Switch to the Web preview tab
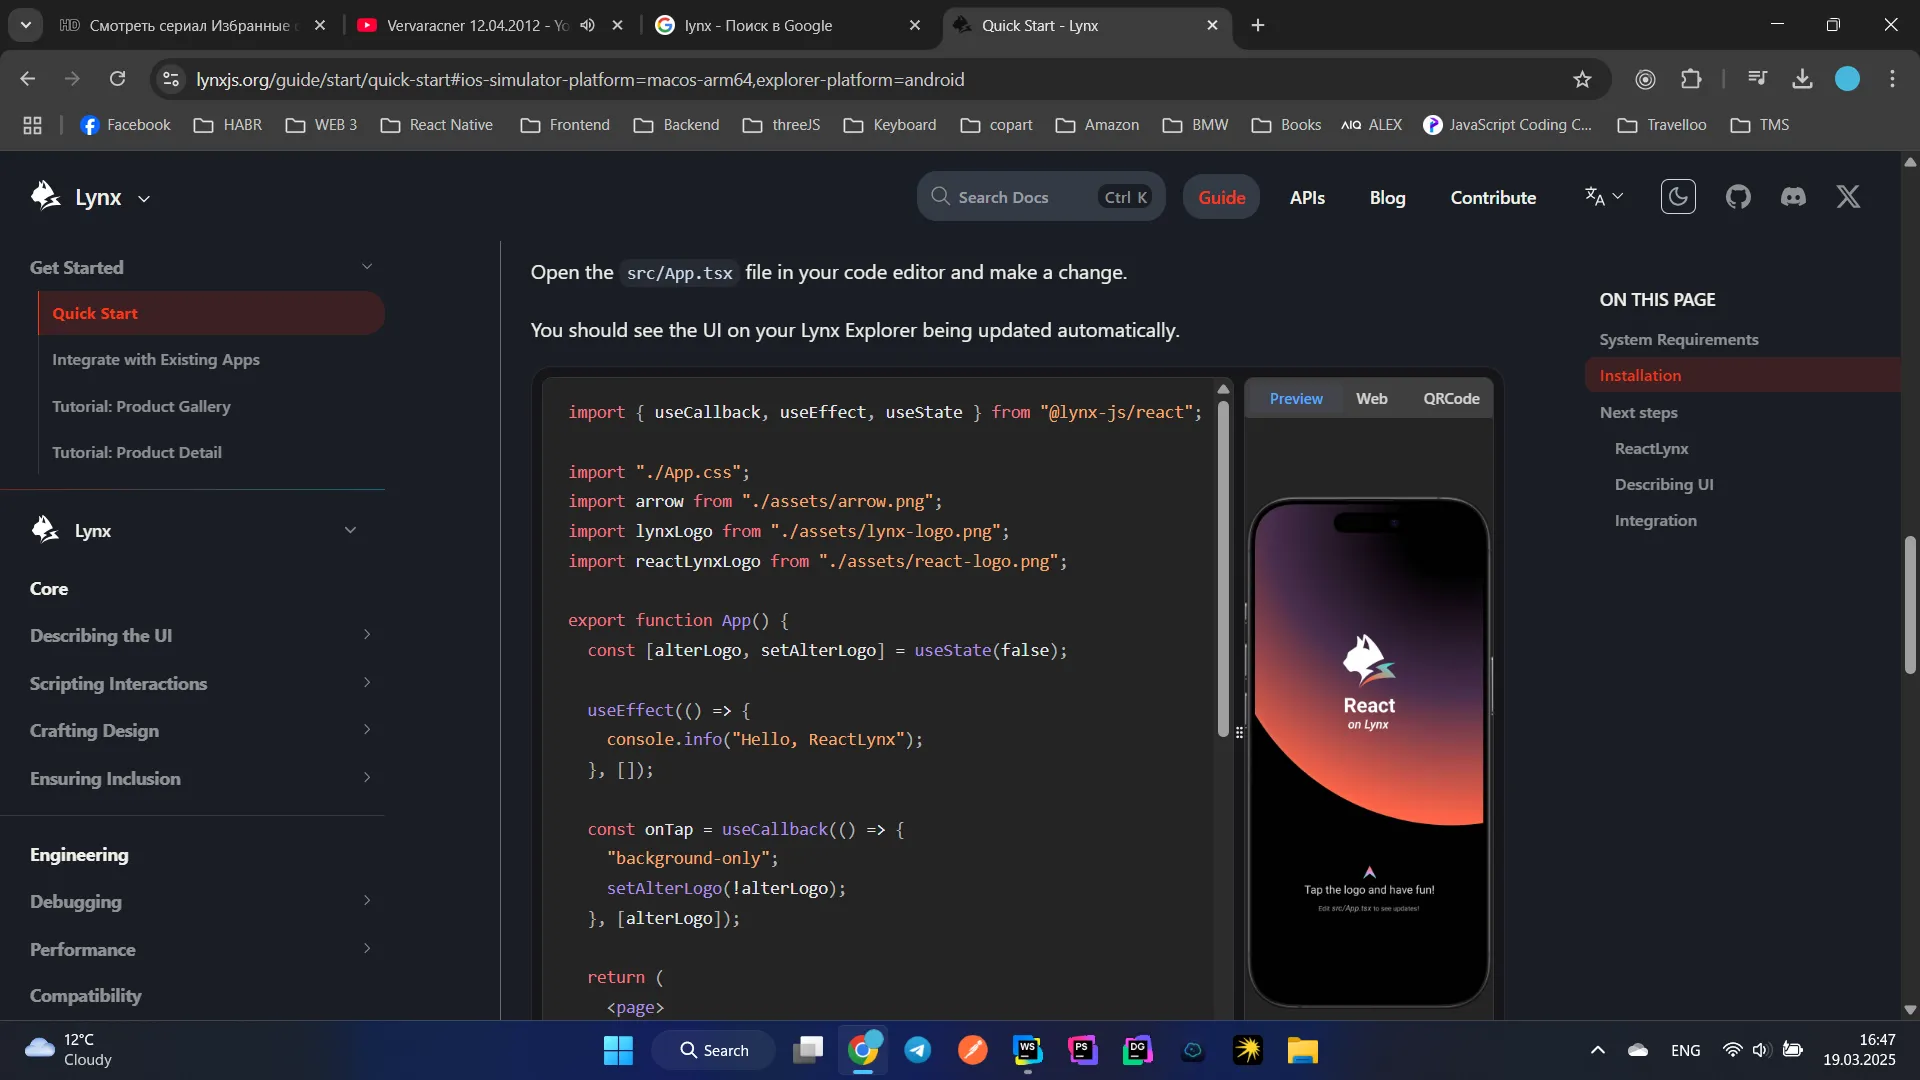The height and width of the screenshot is (1080, 1920). pyautogui.click(x=1371, y=398)
